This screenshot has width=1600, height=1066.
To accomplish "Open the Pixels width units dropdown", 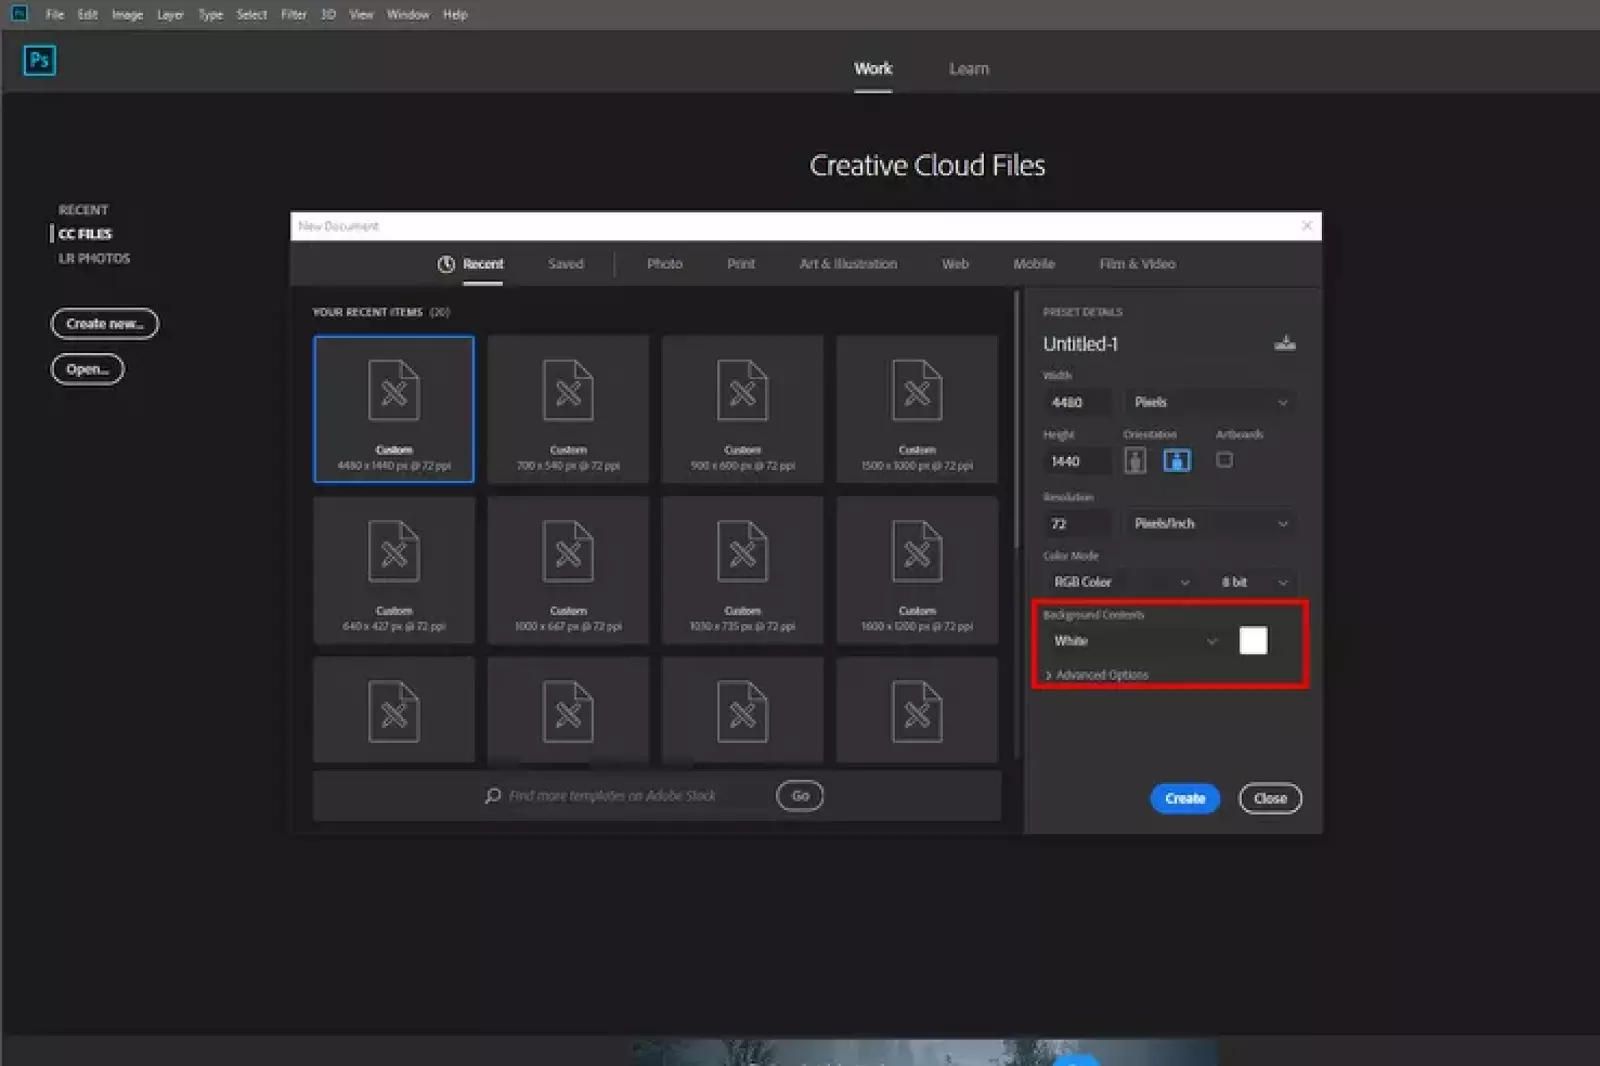I will [1209, 402].
